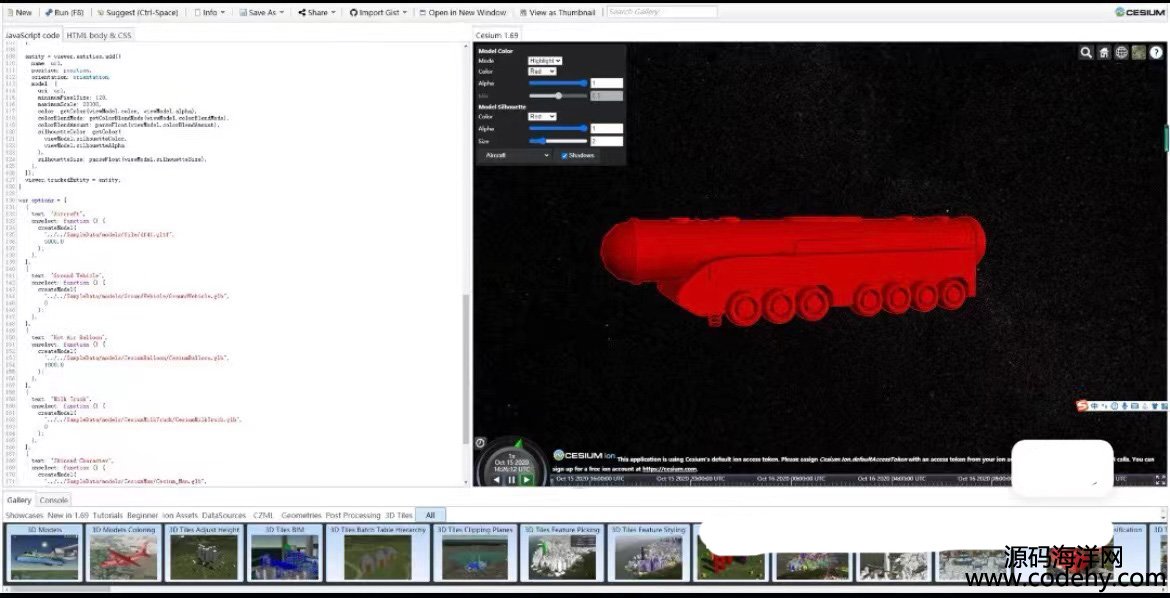Open the Console tab
1170x598 pixels.
click(54, 500)
